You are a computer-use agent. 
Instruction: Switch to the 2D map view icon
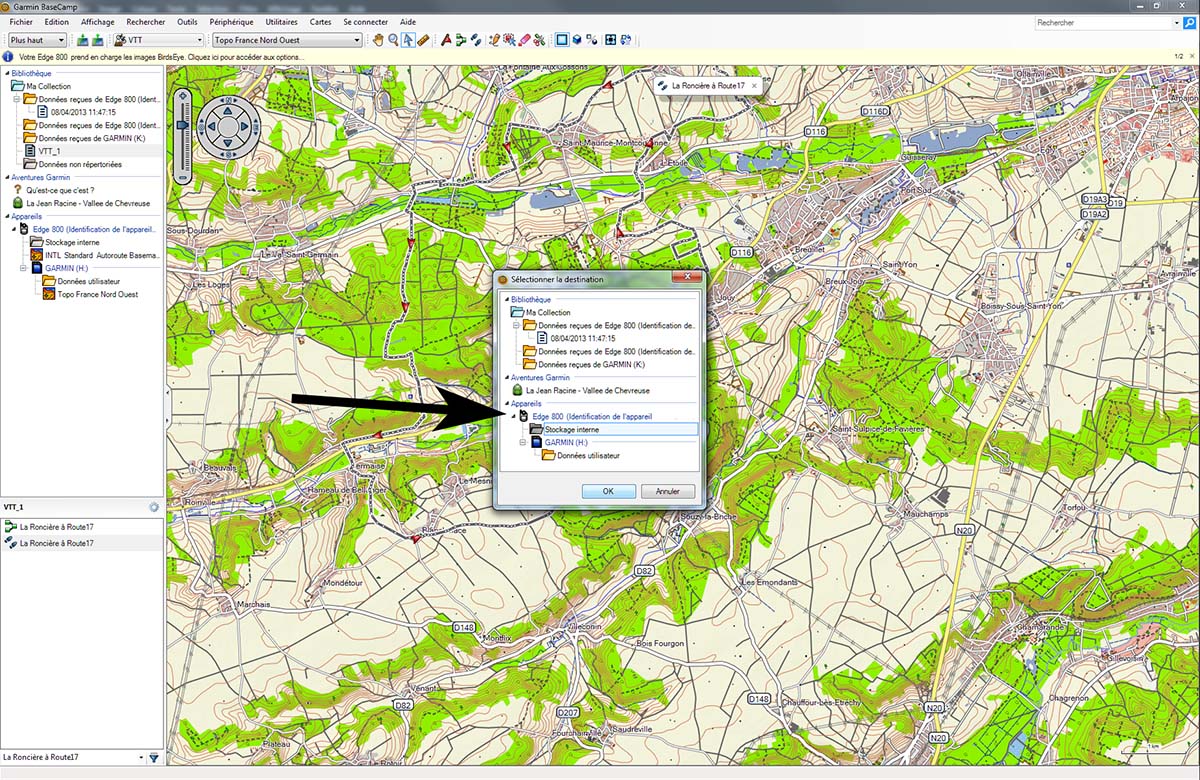click(x=562, y=40)
